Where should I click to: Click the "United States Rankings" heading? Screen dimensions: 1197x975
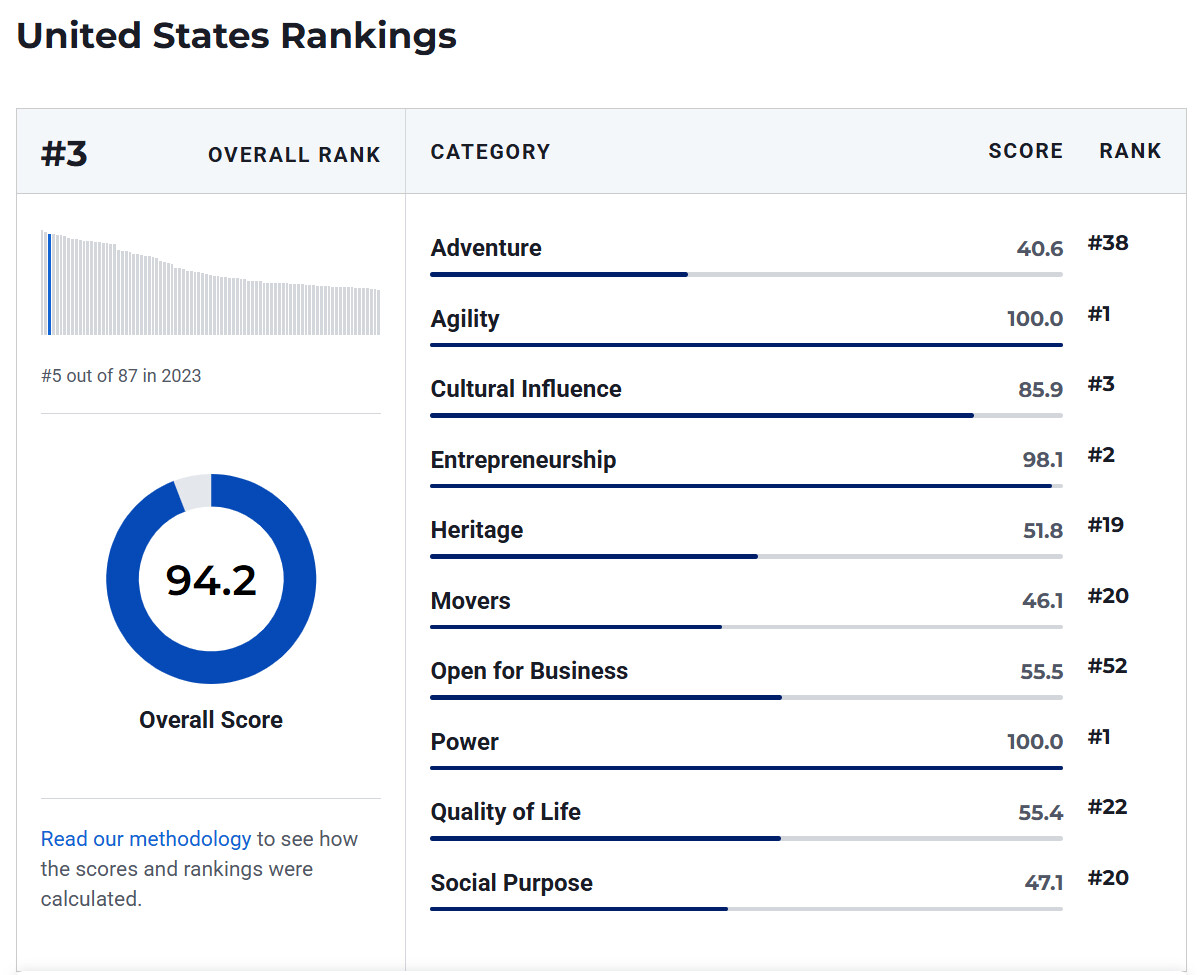(x=237, y=36)
